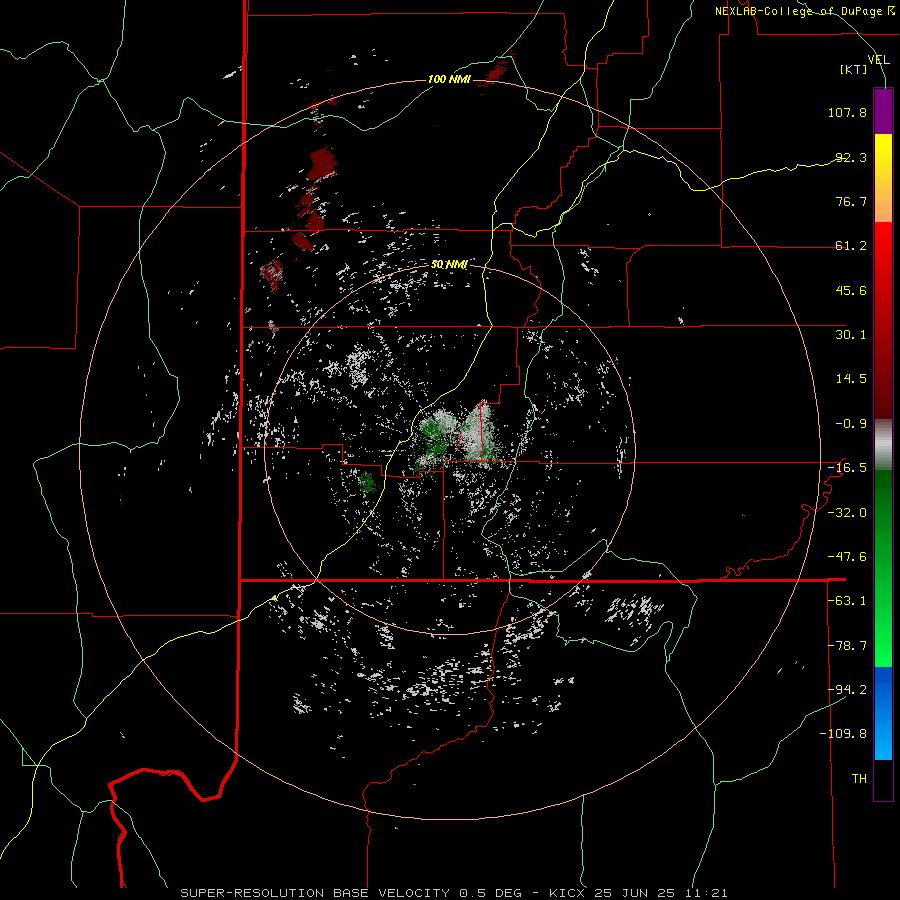Viewport: 900px width, 900px height.
Task: Select the -0.9 legend value
Action: tap(851, 424)
